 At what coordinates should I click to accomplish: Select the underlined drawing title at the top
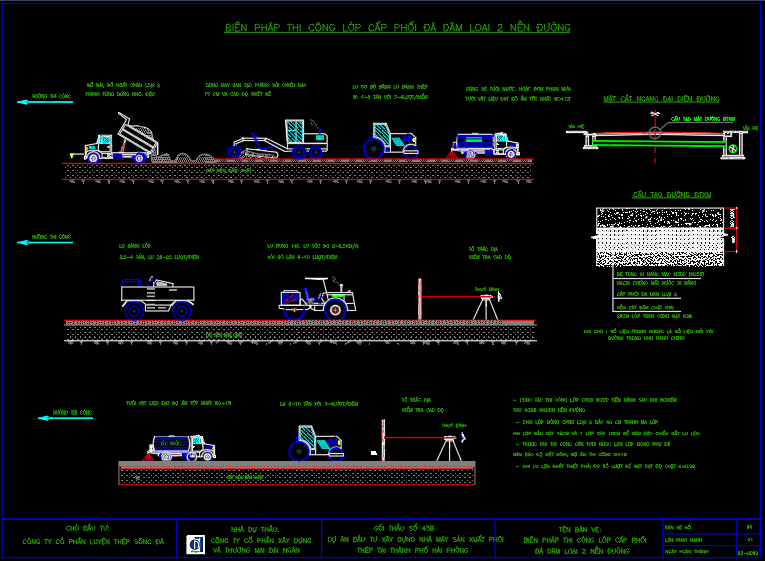pos(397,28)
